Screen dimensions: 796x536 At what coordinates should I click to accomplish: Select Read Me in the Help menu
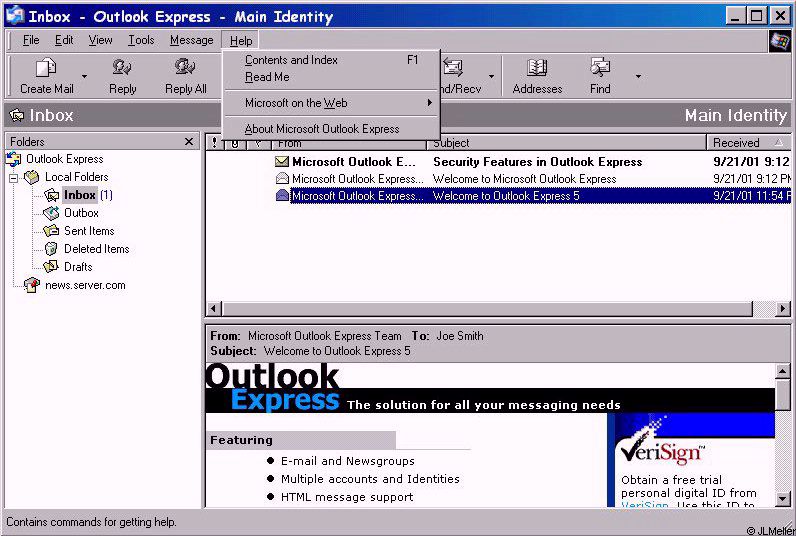tap(331, 77)
